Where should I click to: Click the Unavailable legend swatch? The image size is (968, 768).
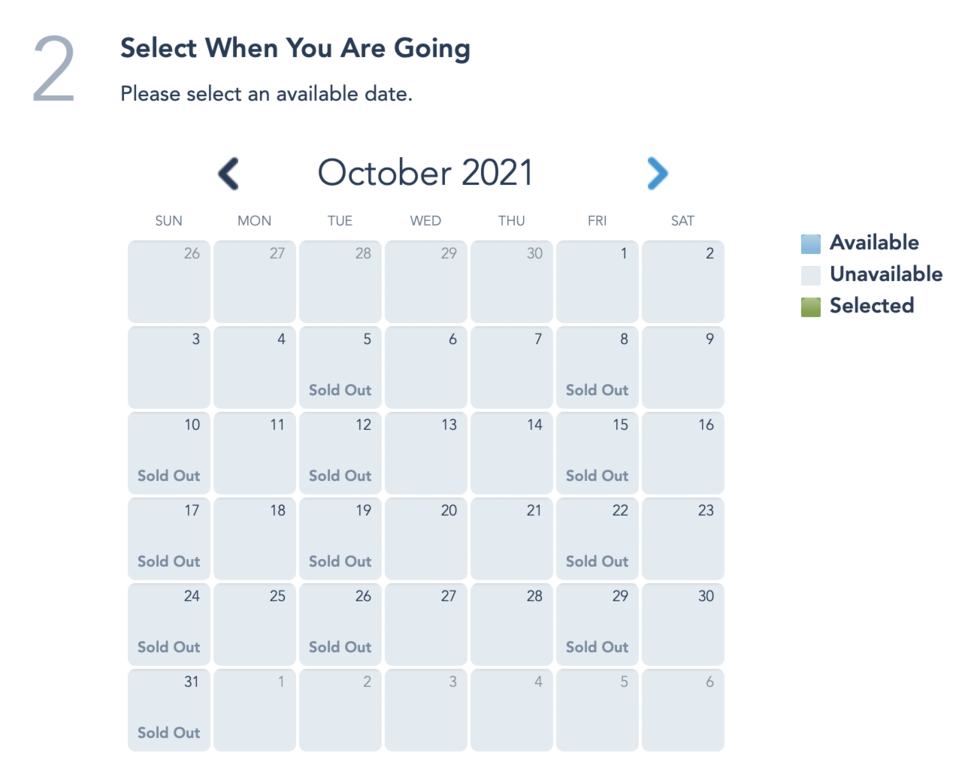click(810, 275)
